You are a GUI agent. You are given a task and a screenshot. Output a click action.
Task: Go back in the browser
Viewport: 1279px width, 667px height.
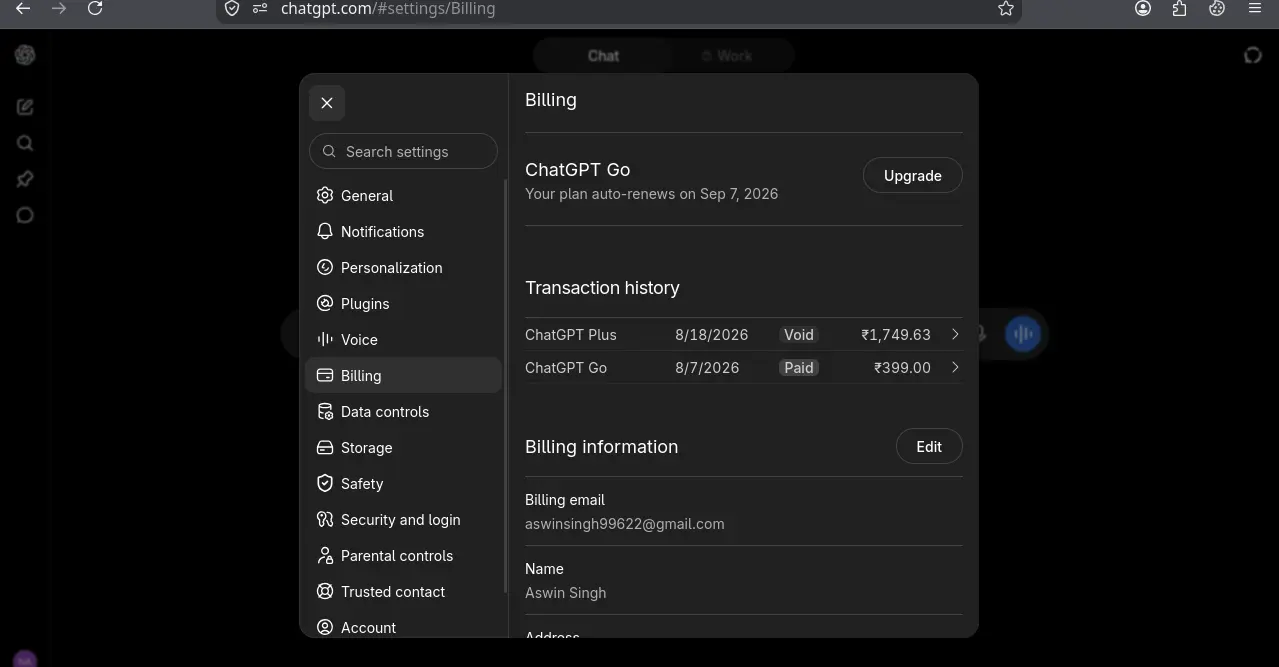pyautogui.click(x=23, y=8)
